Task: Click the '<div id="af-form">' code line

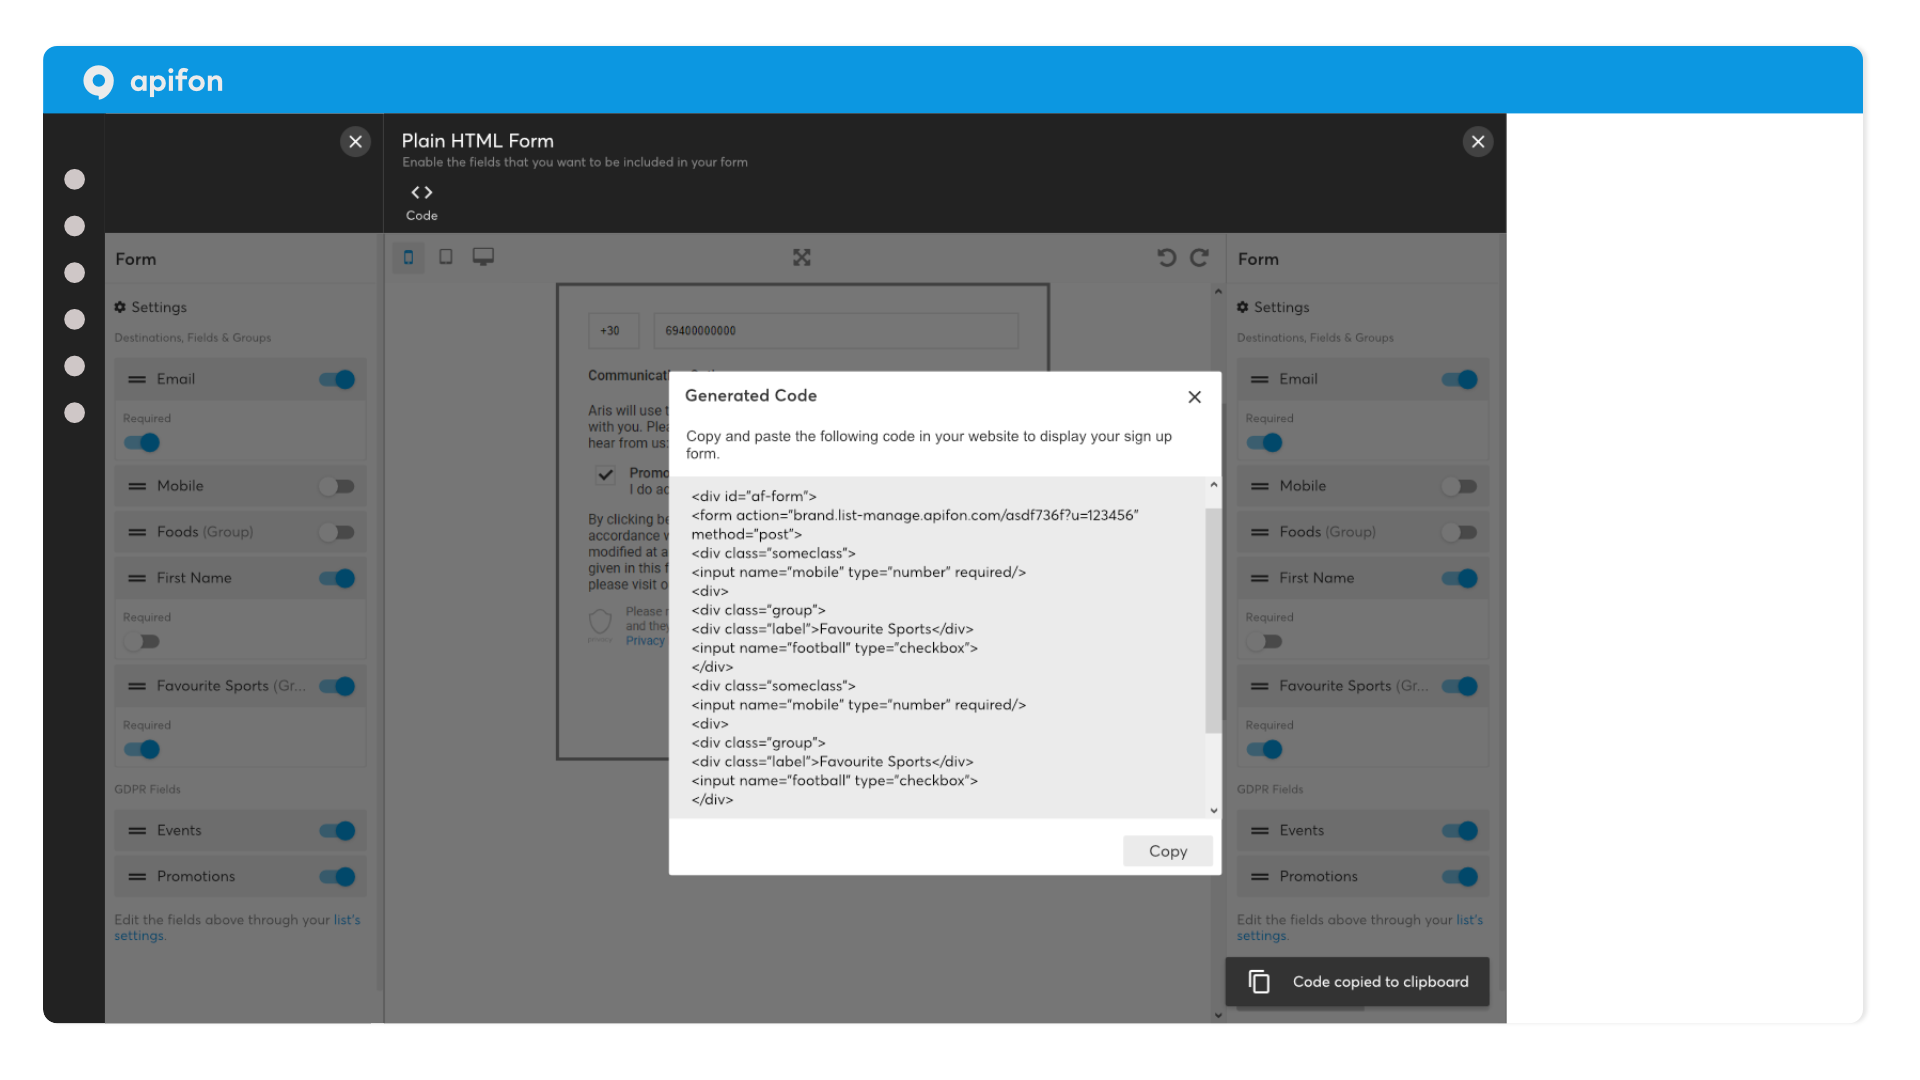Action: pos(754,496)
